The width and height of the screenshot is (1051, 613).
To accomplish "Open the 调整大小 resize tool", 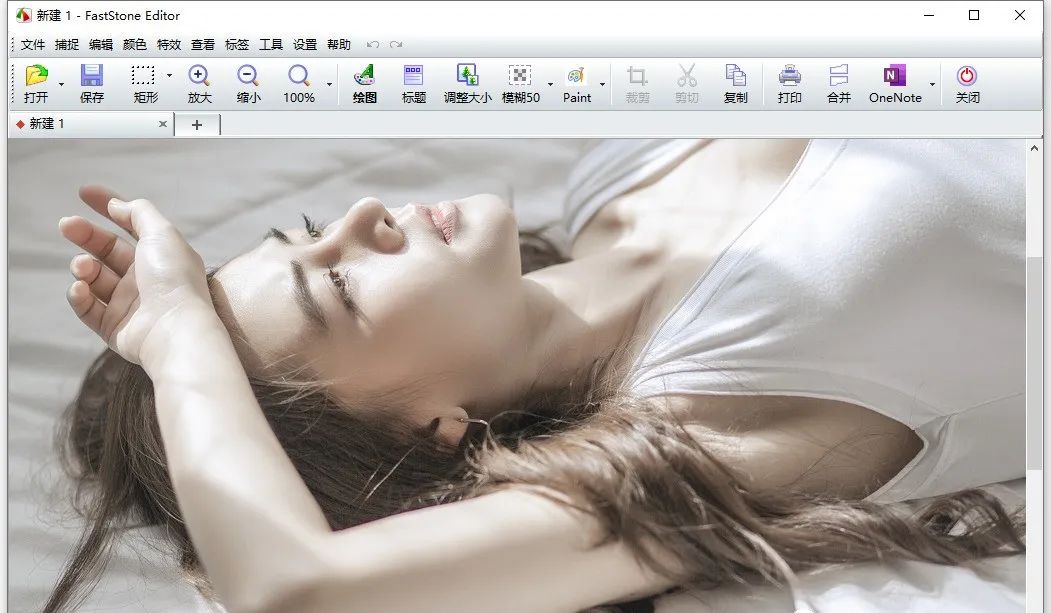I will [x=467, y=84].
